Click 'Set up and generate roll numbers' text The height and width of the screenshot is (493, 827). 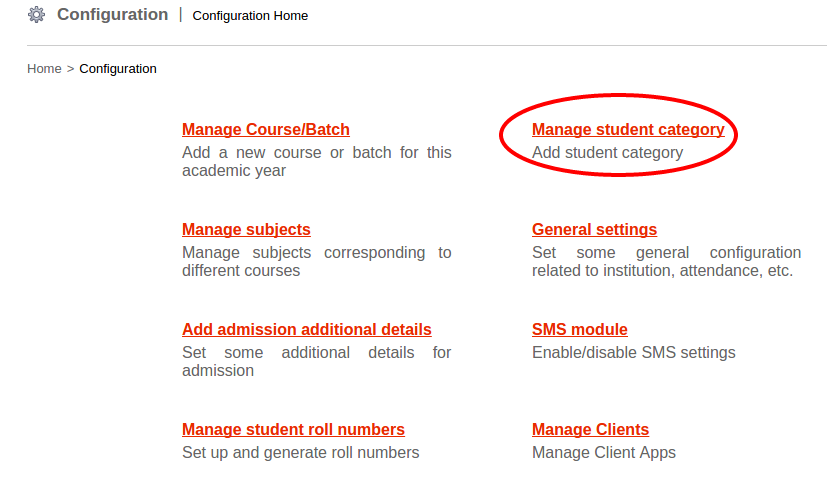[x=300, y=453]
